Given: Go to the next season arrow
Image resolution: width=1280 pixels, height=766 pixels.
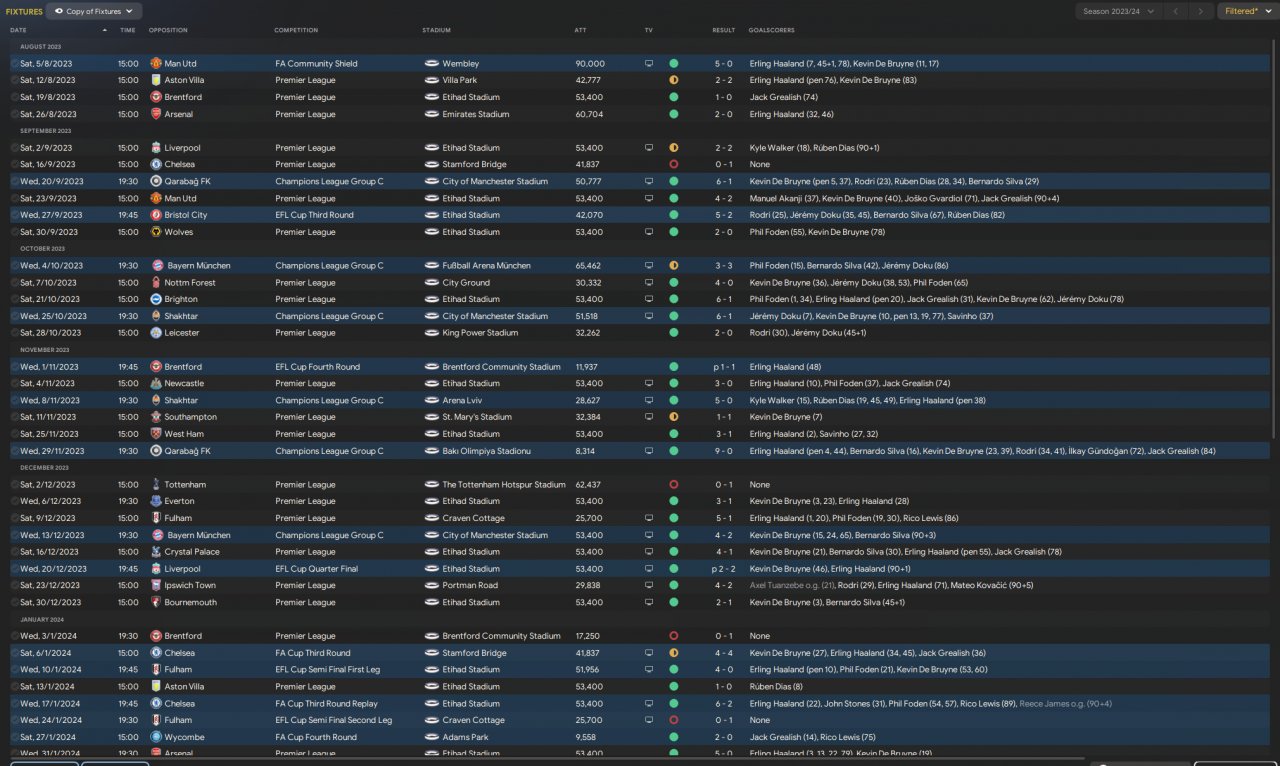Looking at the screenshot, I should click(1201, 11).
